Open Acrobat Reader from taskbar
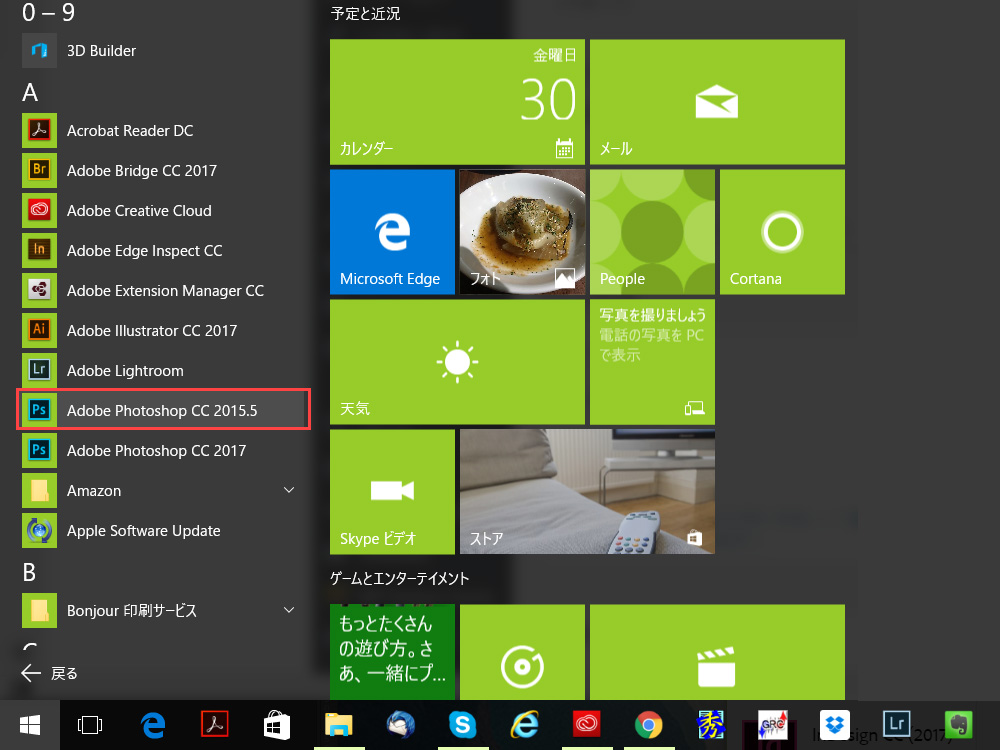 [x=214, y=725]
